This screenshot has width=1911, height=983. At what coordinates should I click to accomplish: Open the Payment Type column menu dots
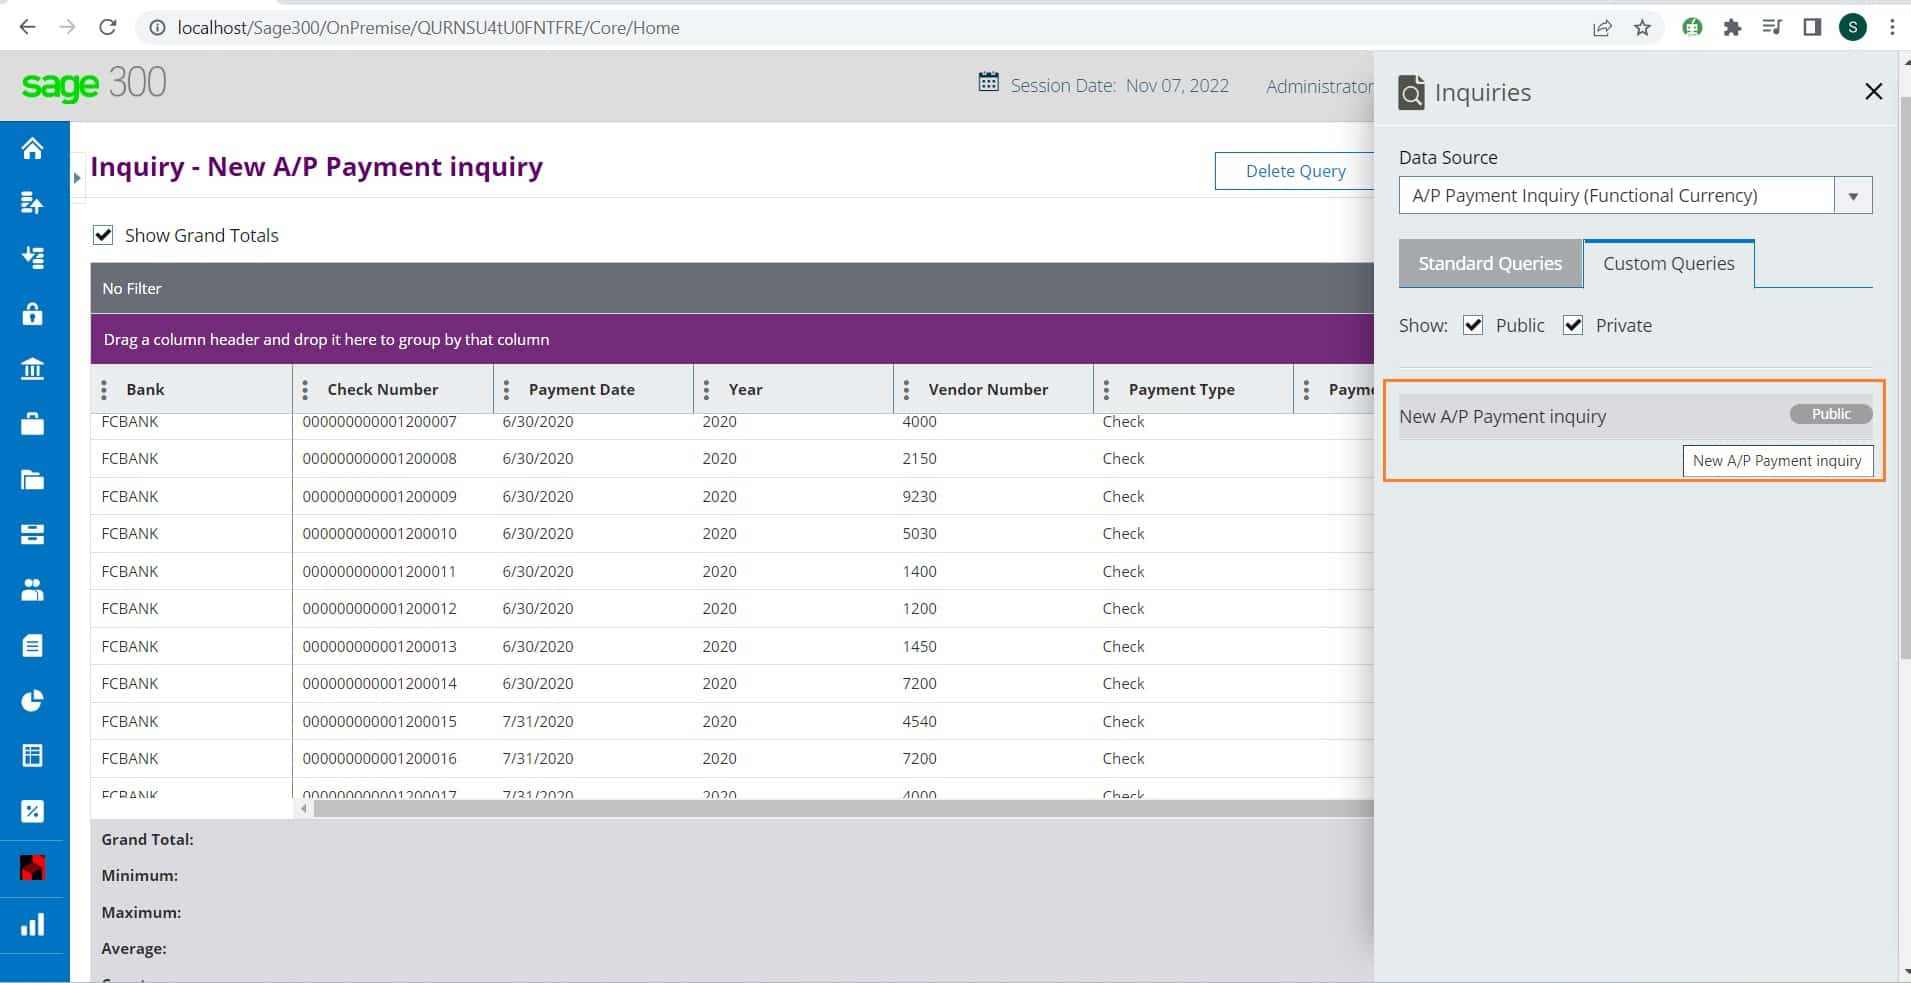tap(1106, 389)
